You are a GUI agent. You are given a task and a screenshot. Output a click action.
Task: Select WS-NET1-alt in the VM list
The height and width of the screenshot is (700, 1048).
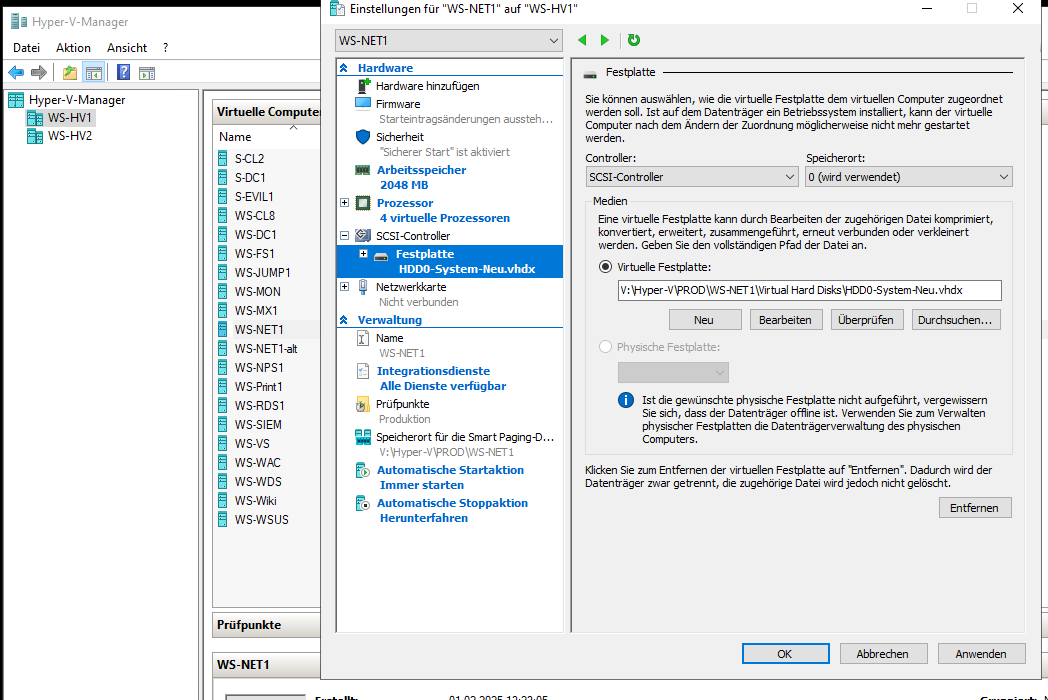(x=266, y=348)
